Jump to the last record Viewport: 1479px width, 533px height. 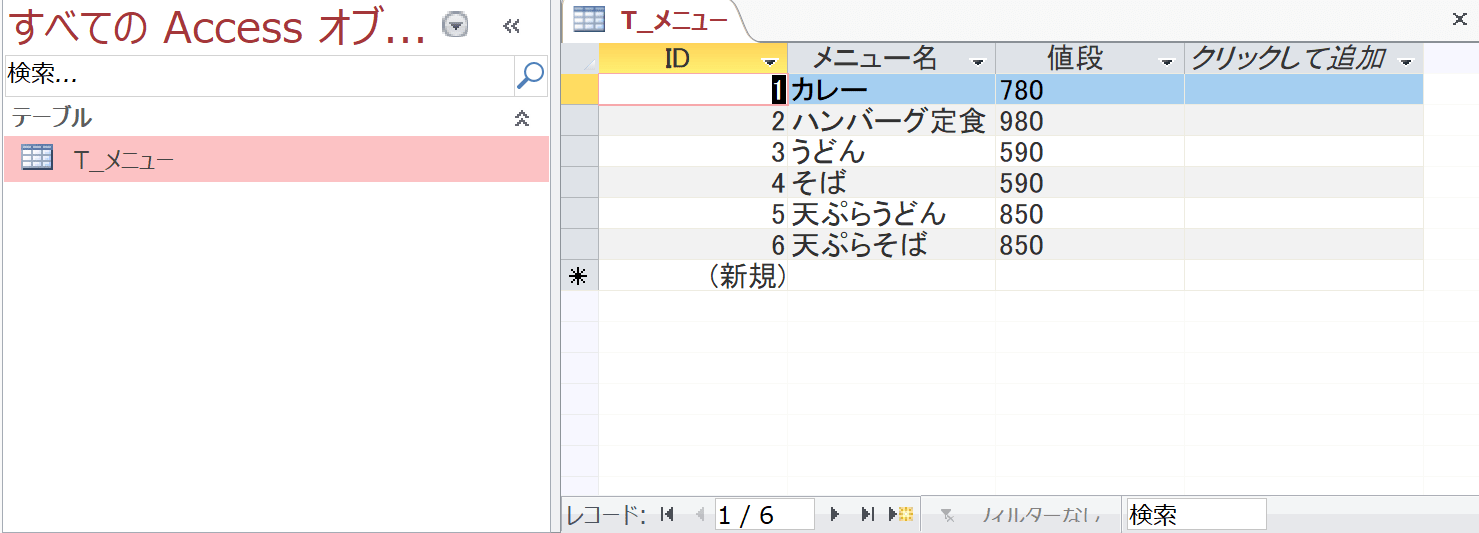867,515
